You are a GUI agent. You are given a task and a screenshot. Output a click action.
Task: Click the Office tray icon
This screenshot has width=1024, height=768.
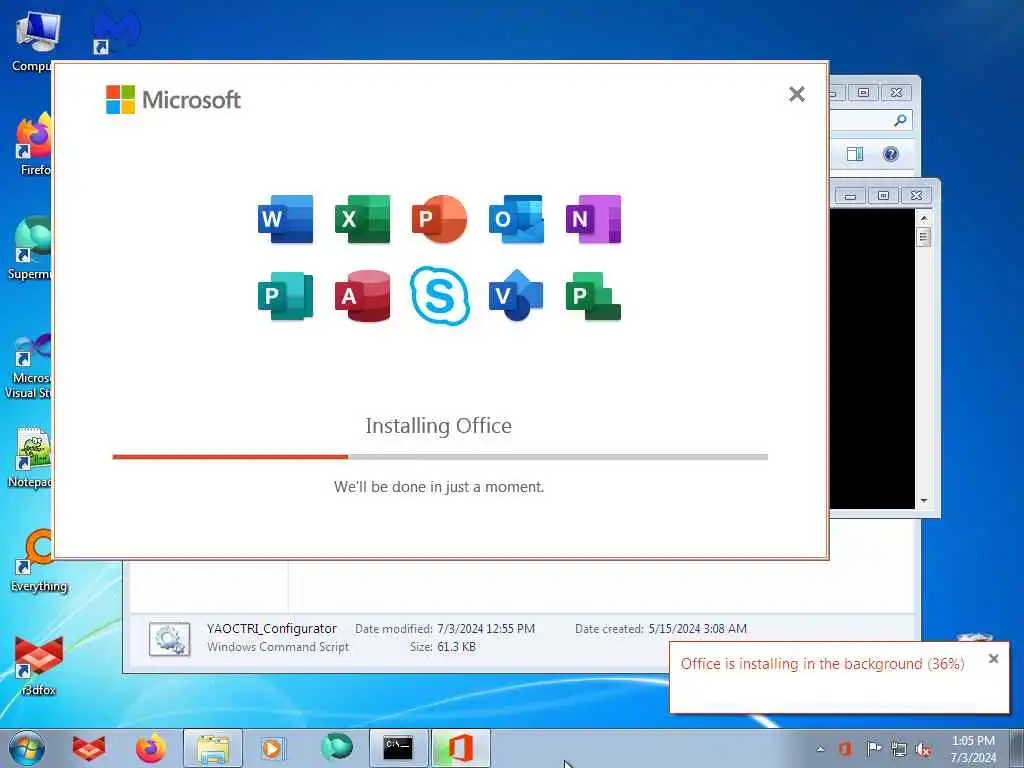click(844, 748)
